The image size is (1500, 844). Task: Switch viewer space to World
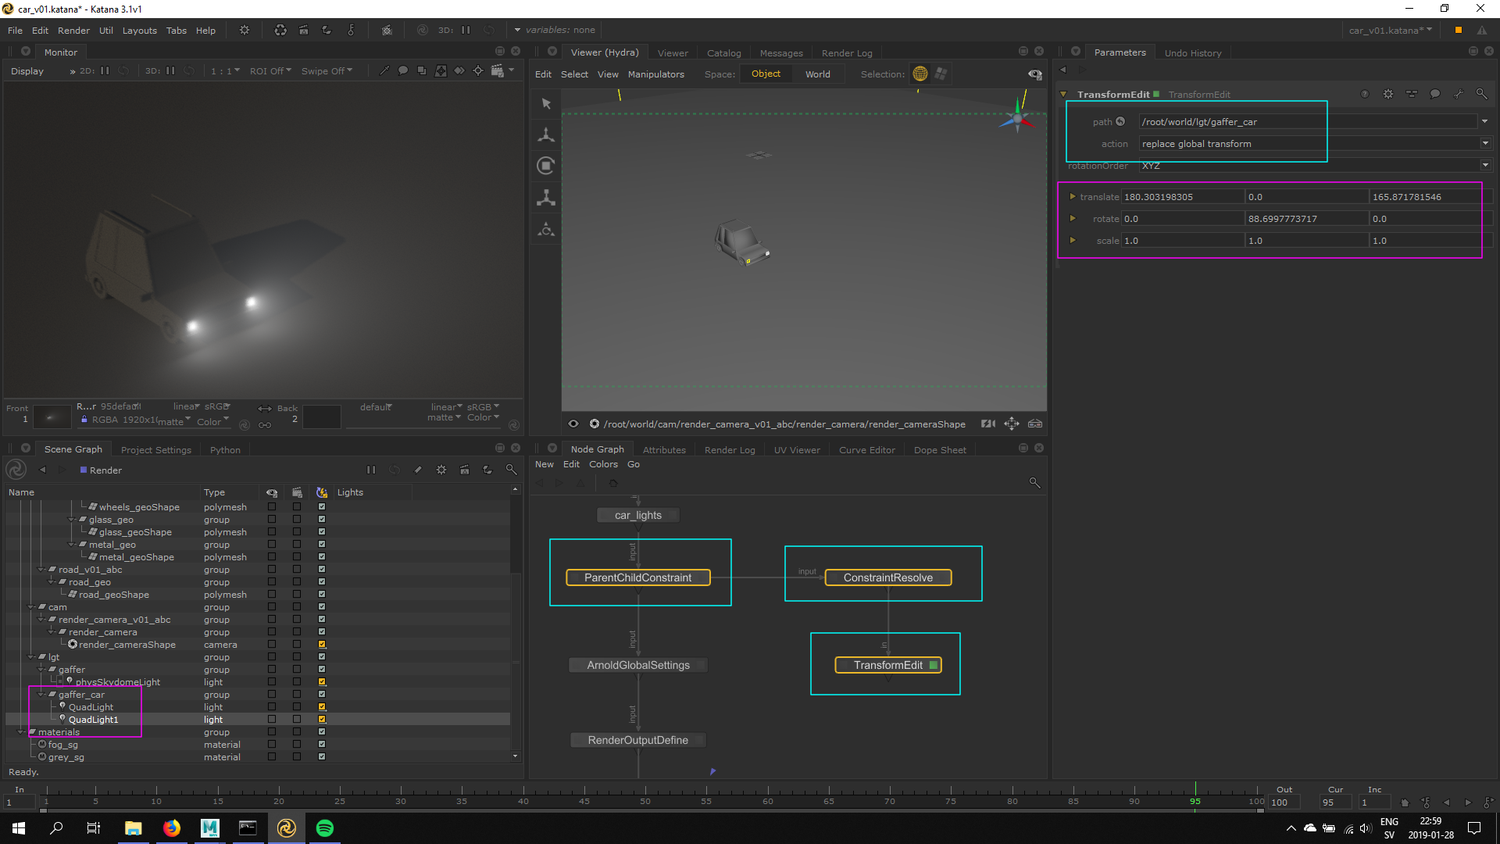tap(817, 74)
